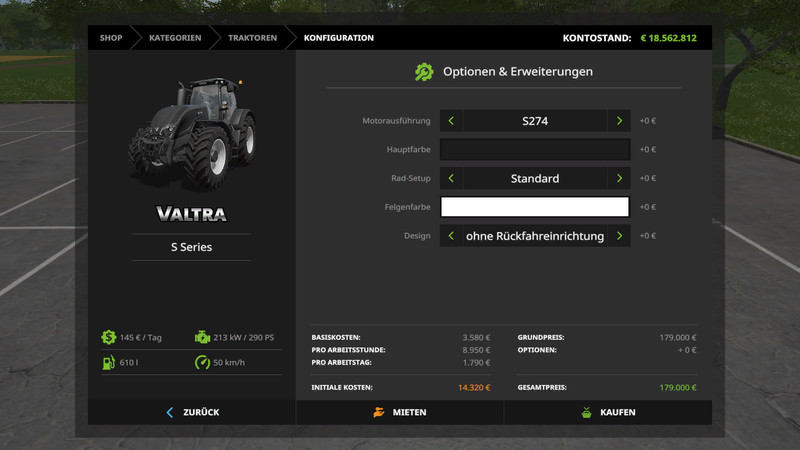This screenshot has height=450, width=800.
Task: Click the hand icon beside Mieten
Action: 379,412
